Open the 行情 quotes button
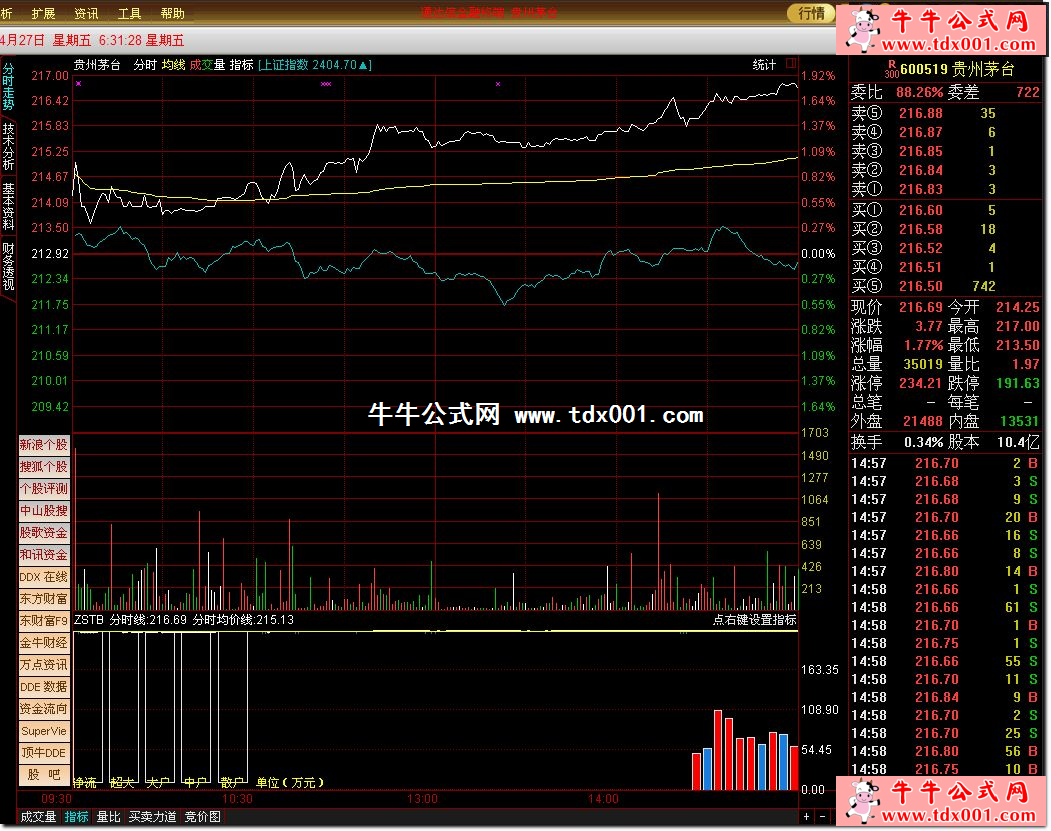 tap(811, 13)
